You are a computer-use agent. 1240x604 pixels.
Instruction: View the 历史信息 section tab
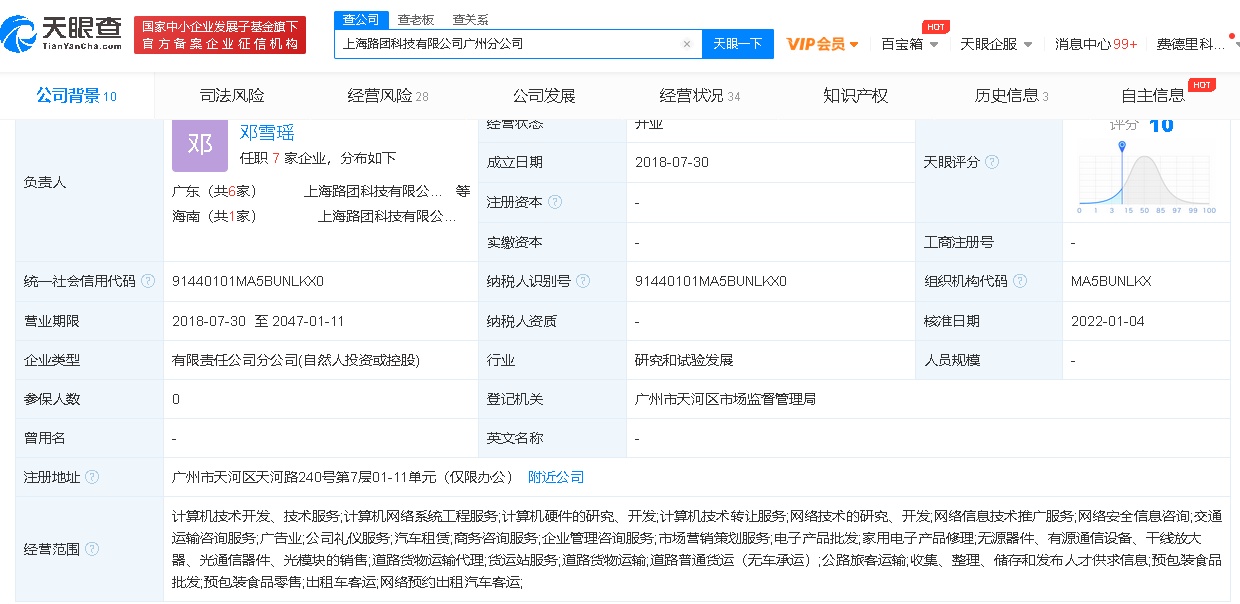point(1012,96)
